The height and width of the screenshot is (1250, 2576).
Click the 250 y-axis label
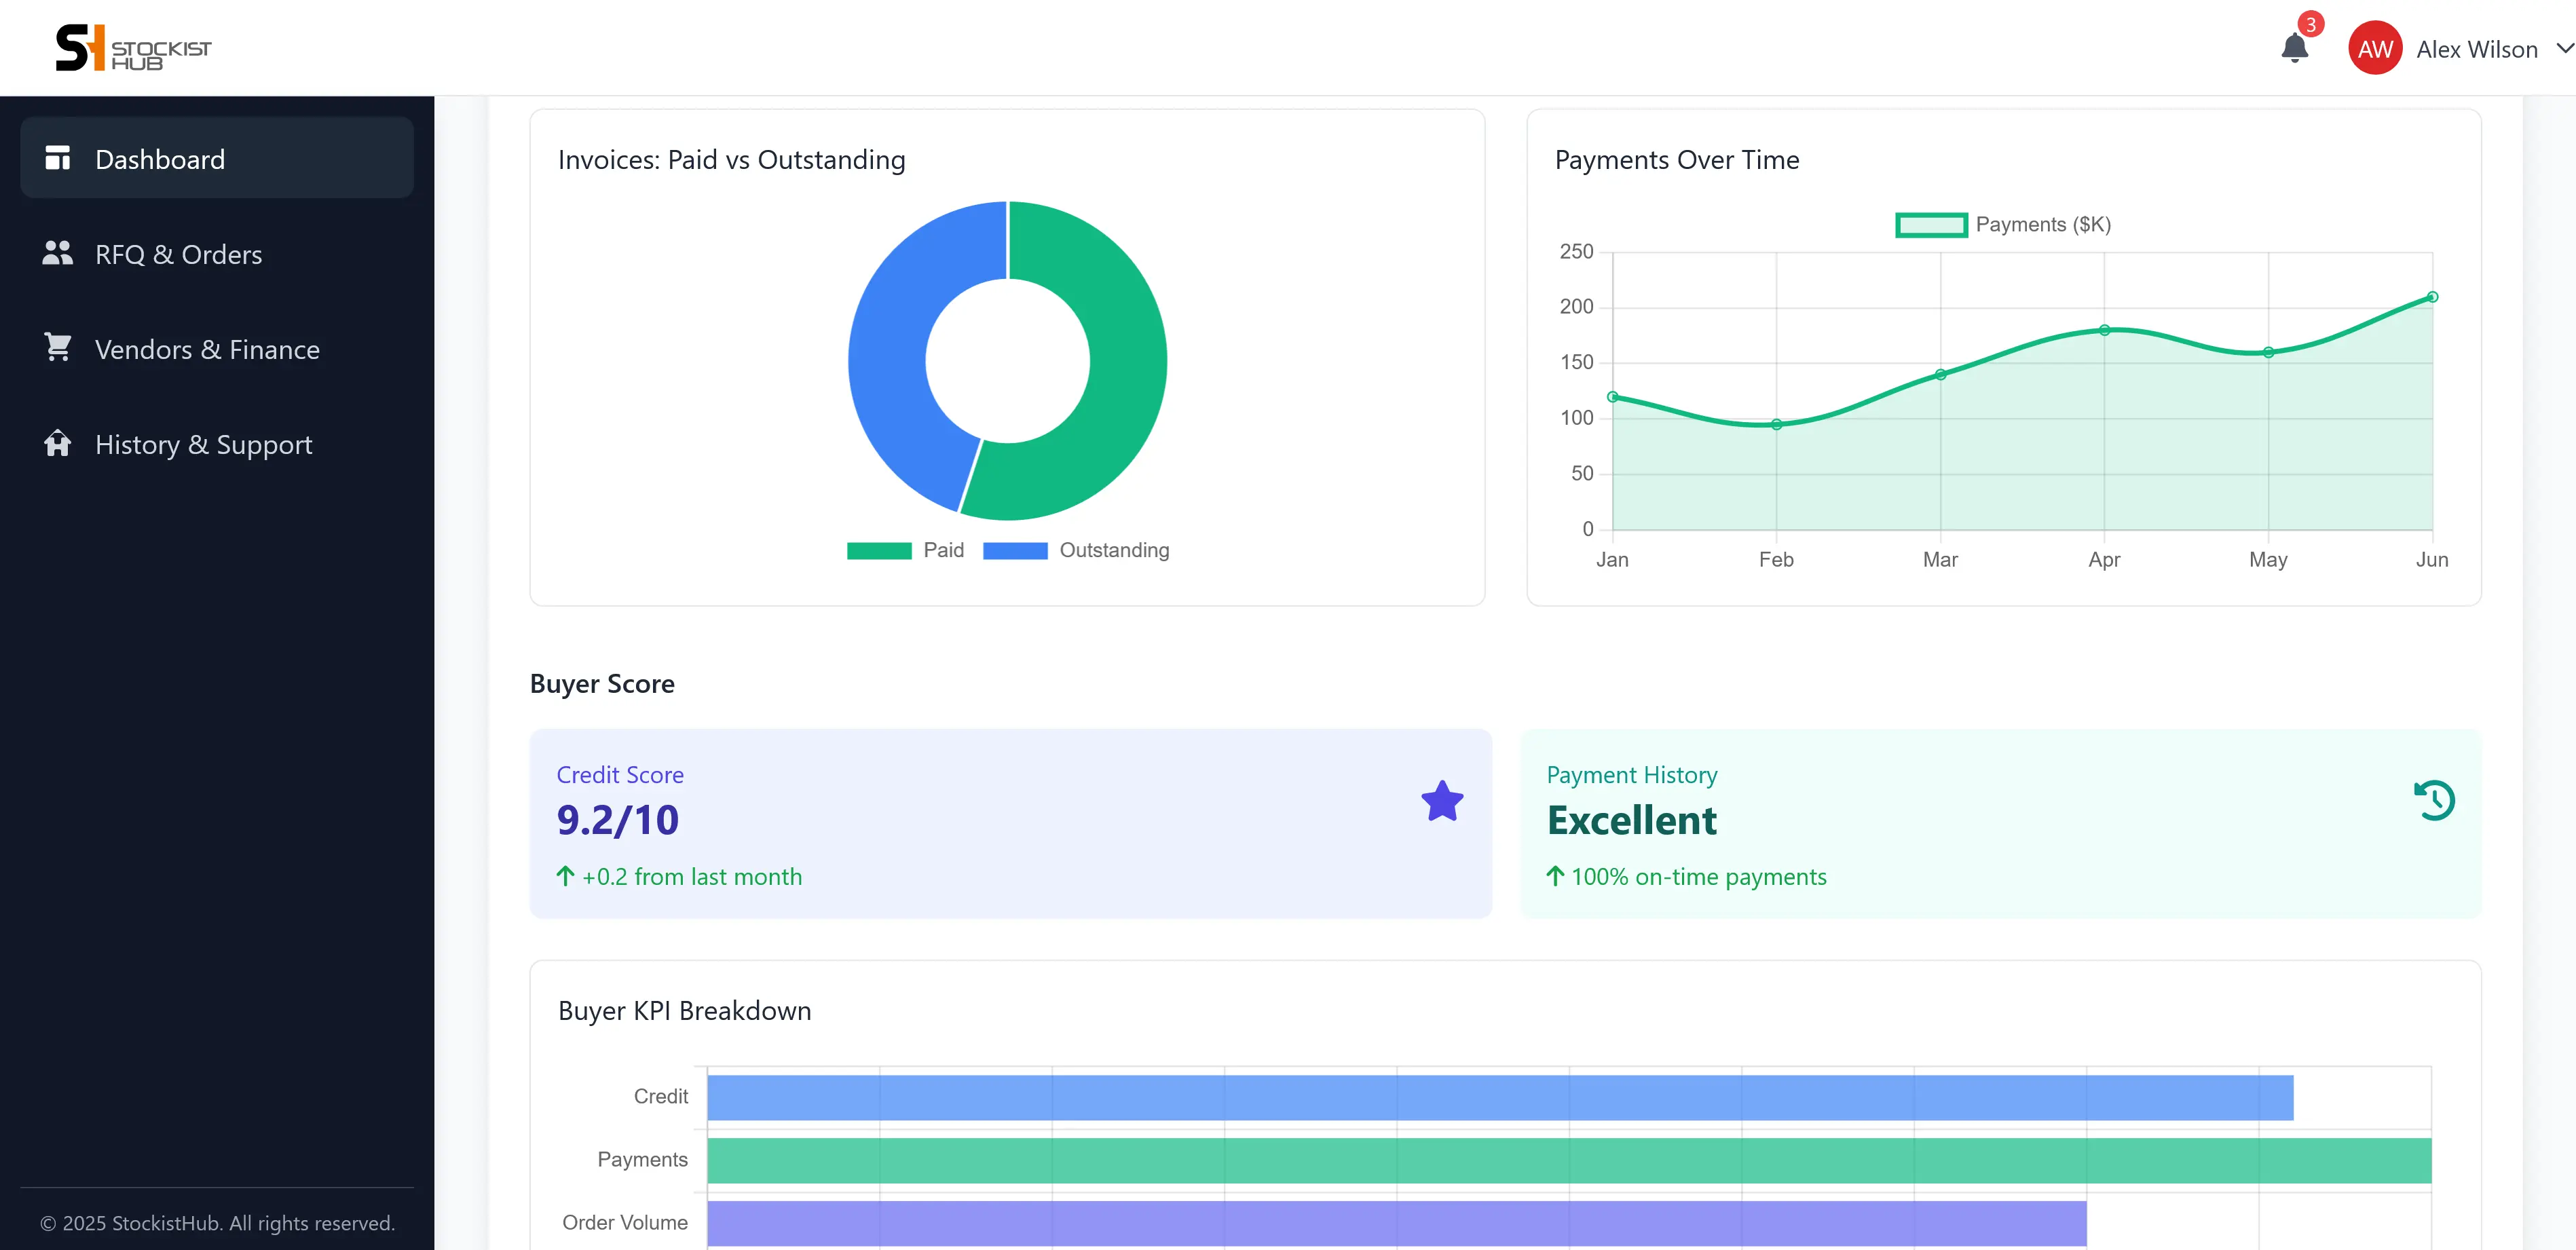pos(1576,251)
